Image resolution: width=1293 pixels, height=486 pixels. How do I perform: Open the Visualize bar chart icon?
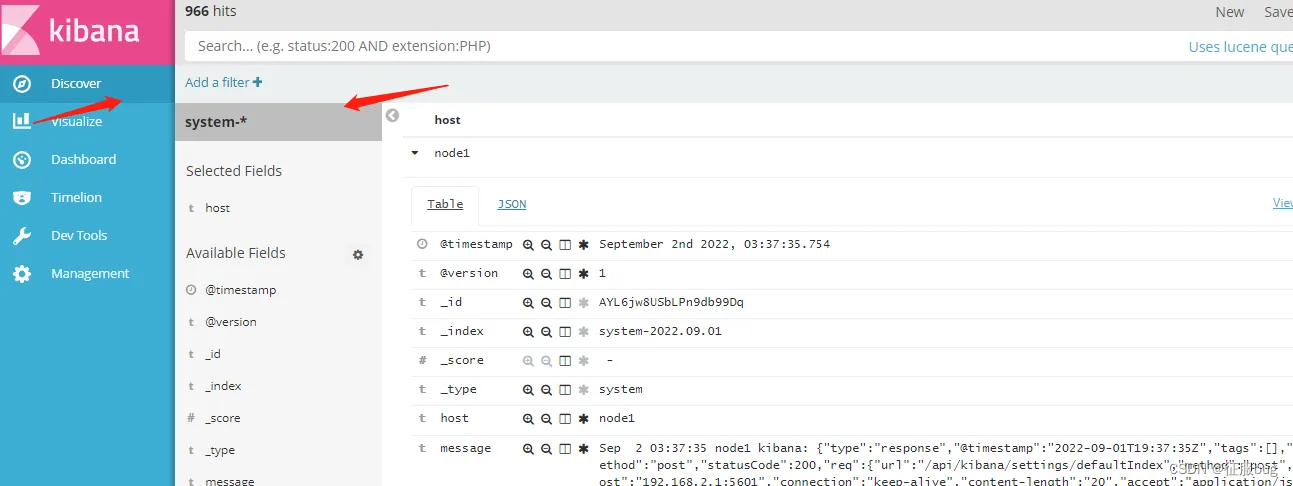point(21,121)
